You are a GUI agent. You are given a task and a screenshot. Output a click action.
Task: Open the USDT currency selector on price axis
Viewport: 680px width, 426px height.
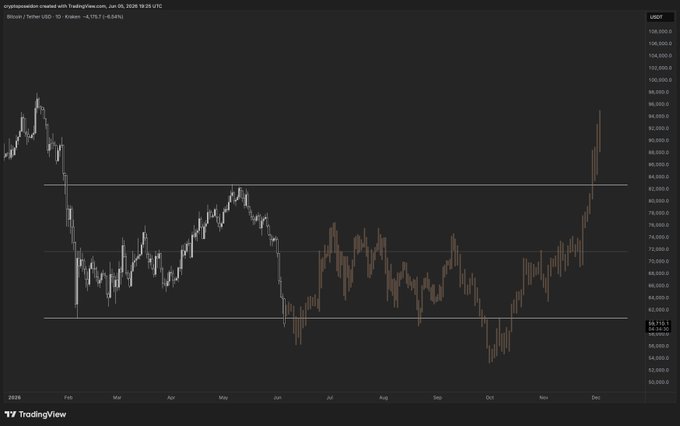point(656,17)
